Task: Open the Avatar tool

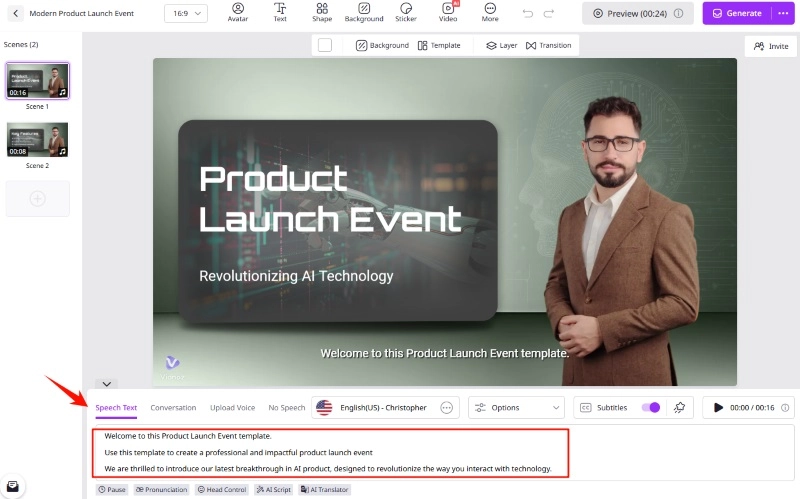Action: (238, 12)
